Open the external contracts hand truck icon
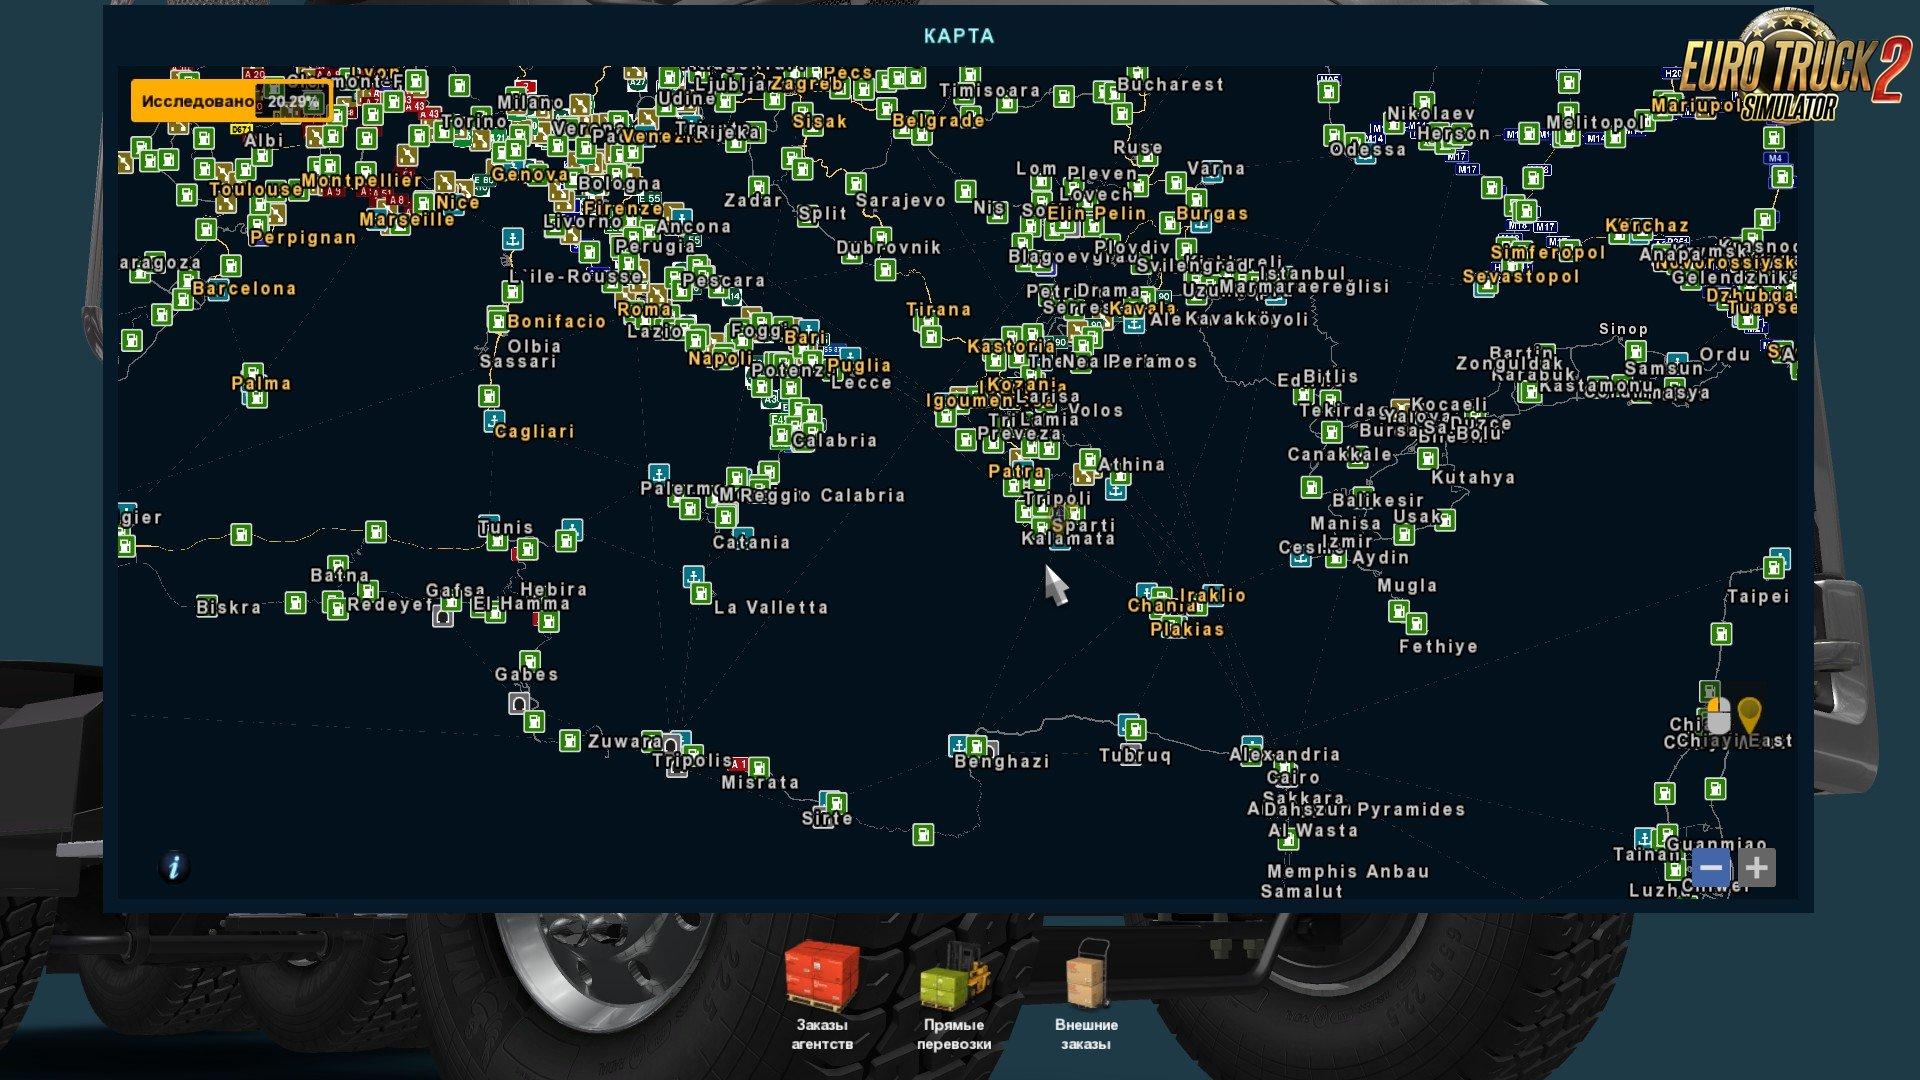1920x1080 pixels. pos(1086,974)
